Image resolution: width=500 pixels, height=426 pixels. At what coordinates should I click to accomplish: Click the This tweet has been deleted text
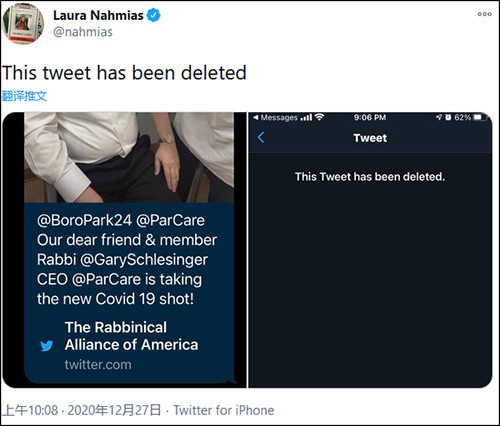[124, 73]
